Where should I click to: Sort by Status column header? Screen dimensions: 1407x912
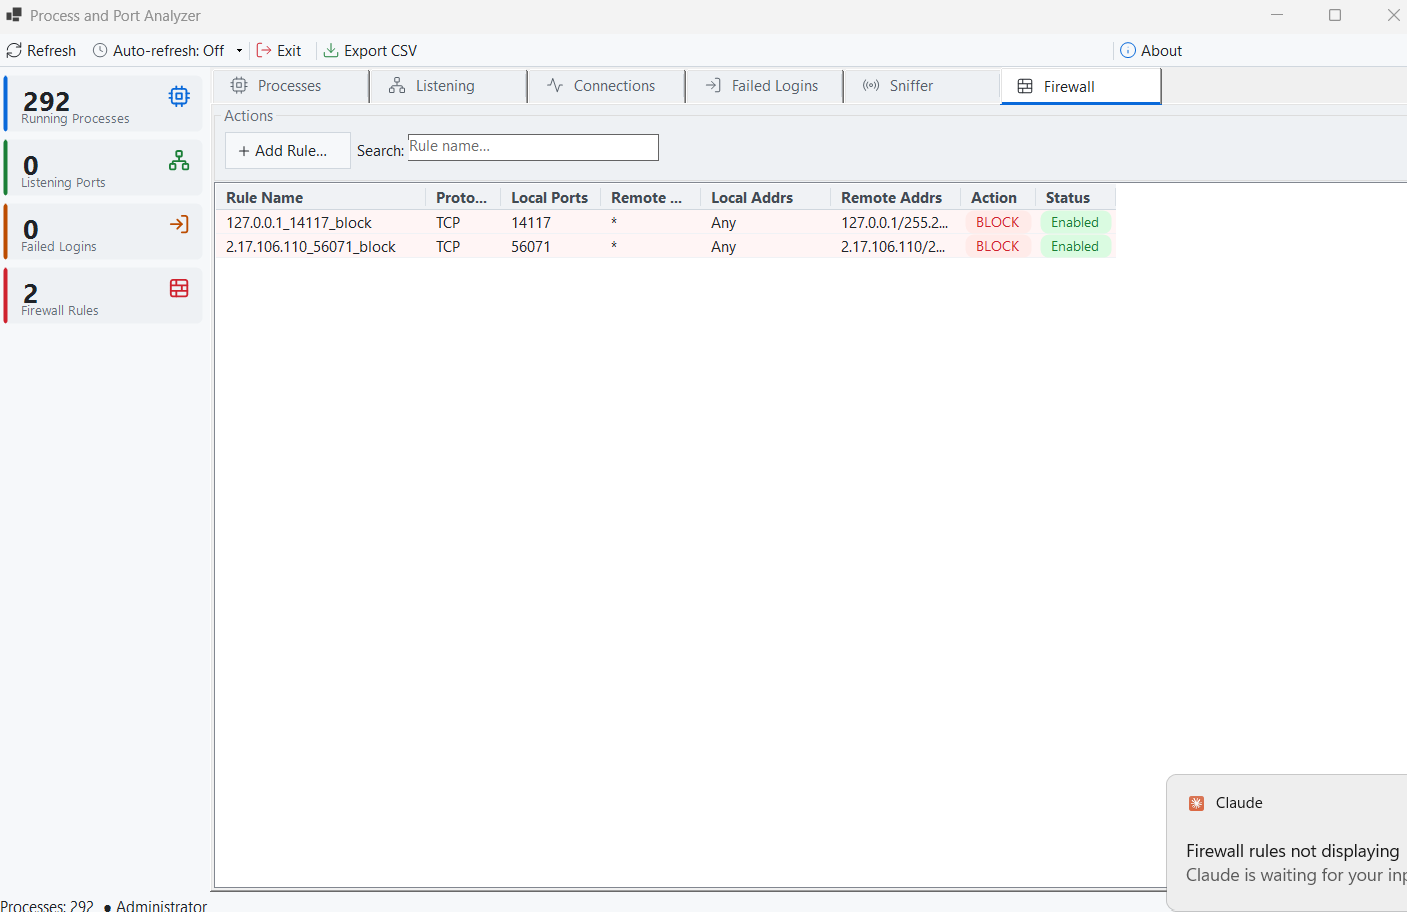[1075, 198]
